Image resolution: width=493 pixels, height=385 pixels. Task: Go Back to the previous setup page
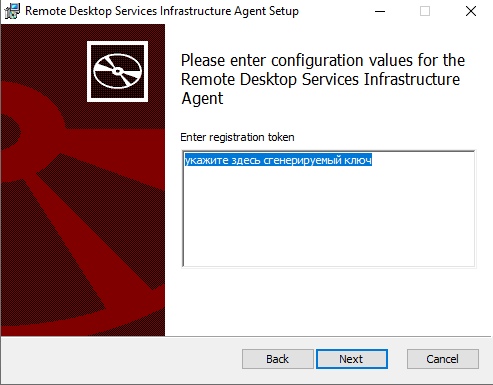tap(278, 359)
